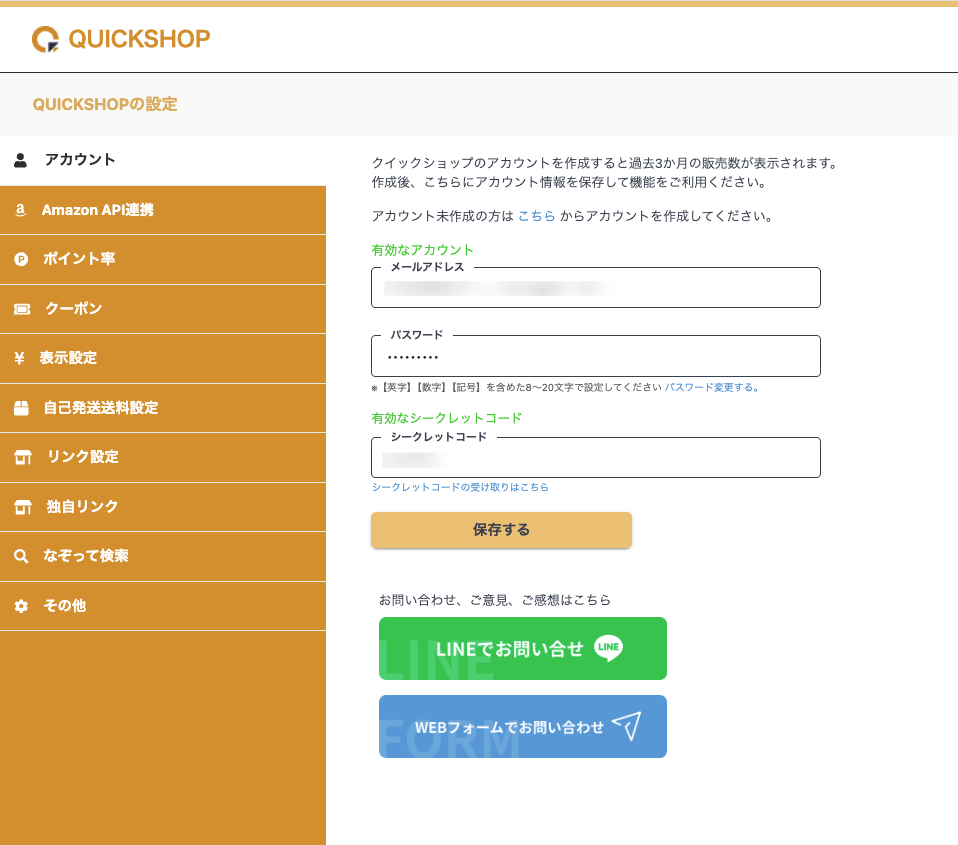Open シークレットコードの受け取りはこちら link
The height and width of the screenshot is (845, 958).
click(460, 487)
